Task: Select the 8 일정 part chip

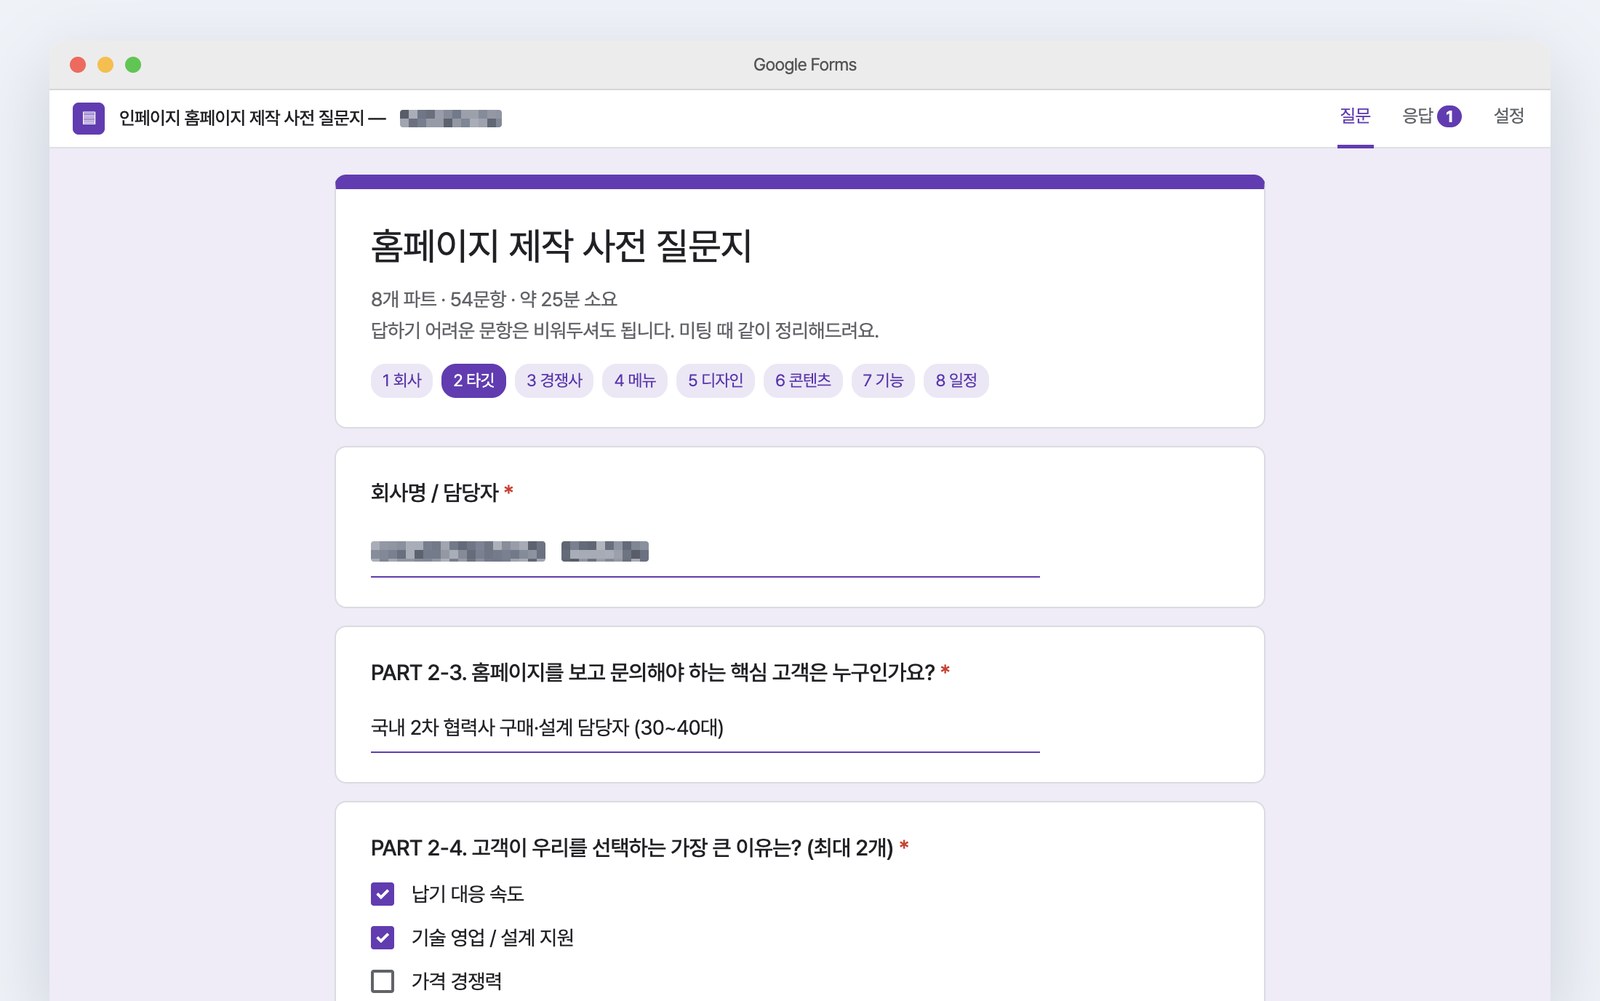Action: (x=956, y=380)
